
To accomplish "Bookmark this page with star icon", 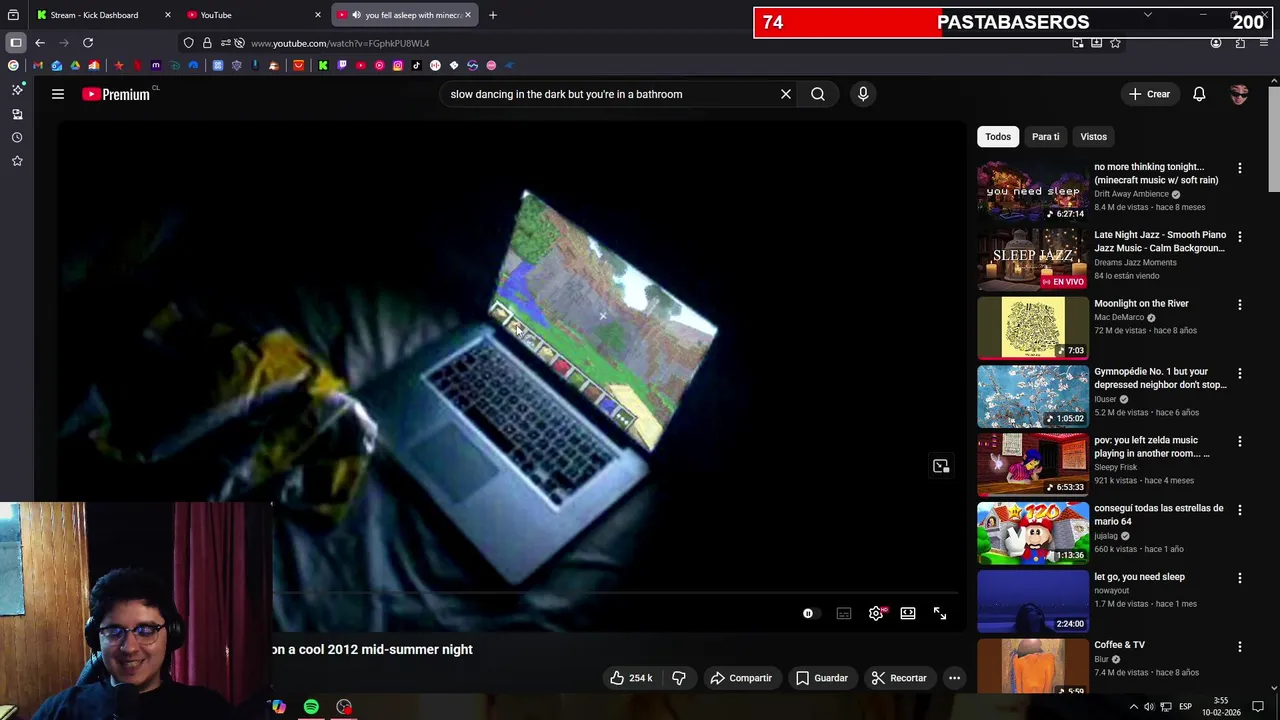I will tap(1116, 43).
